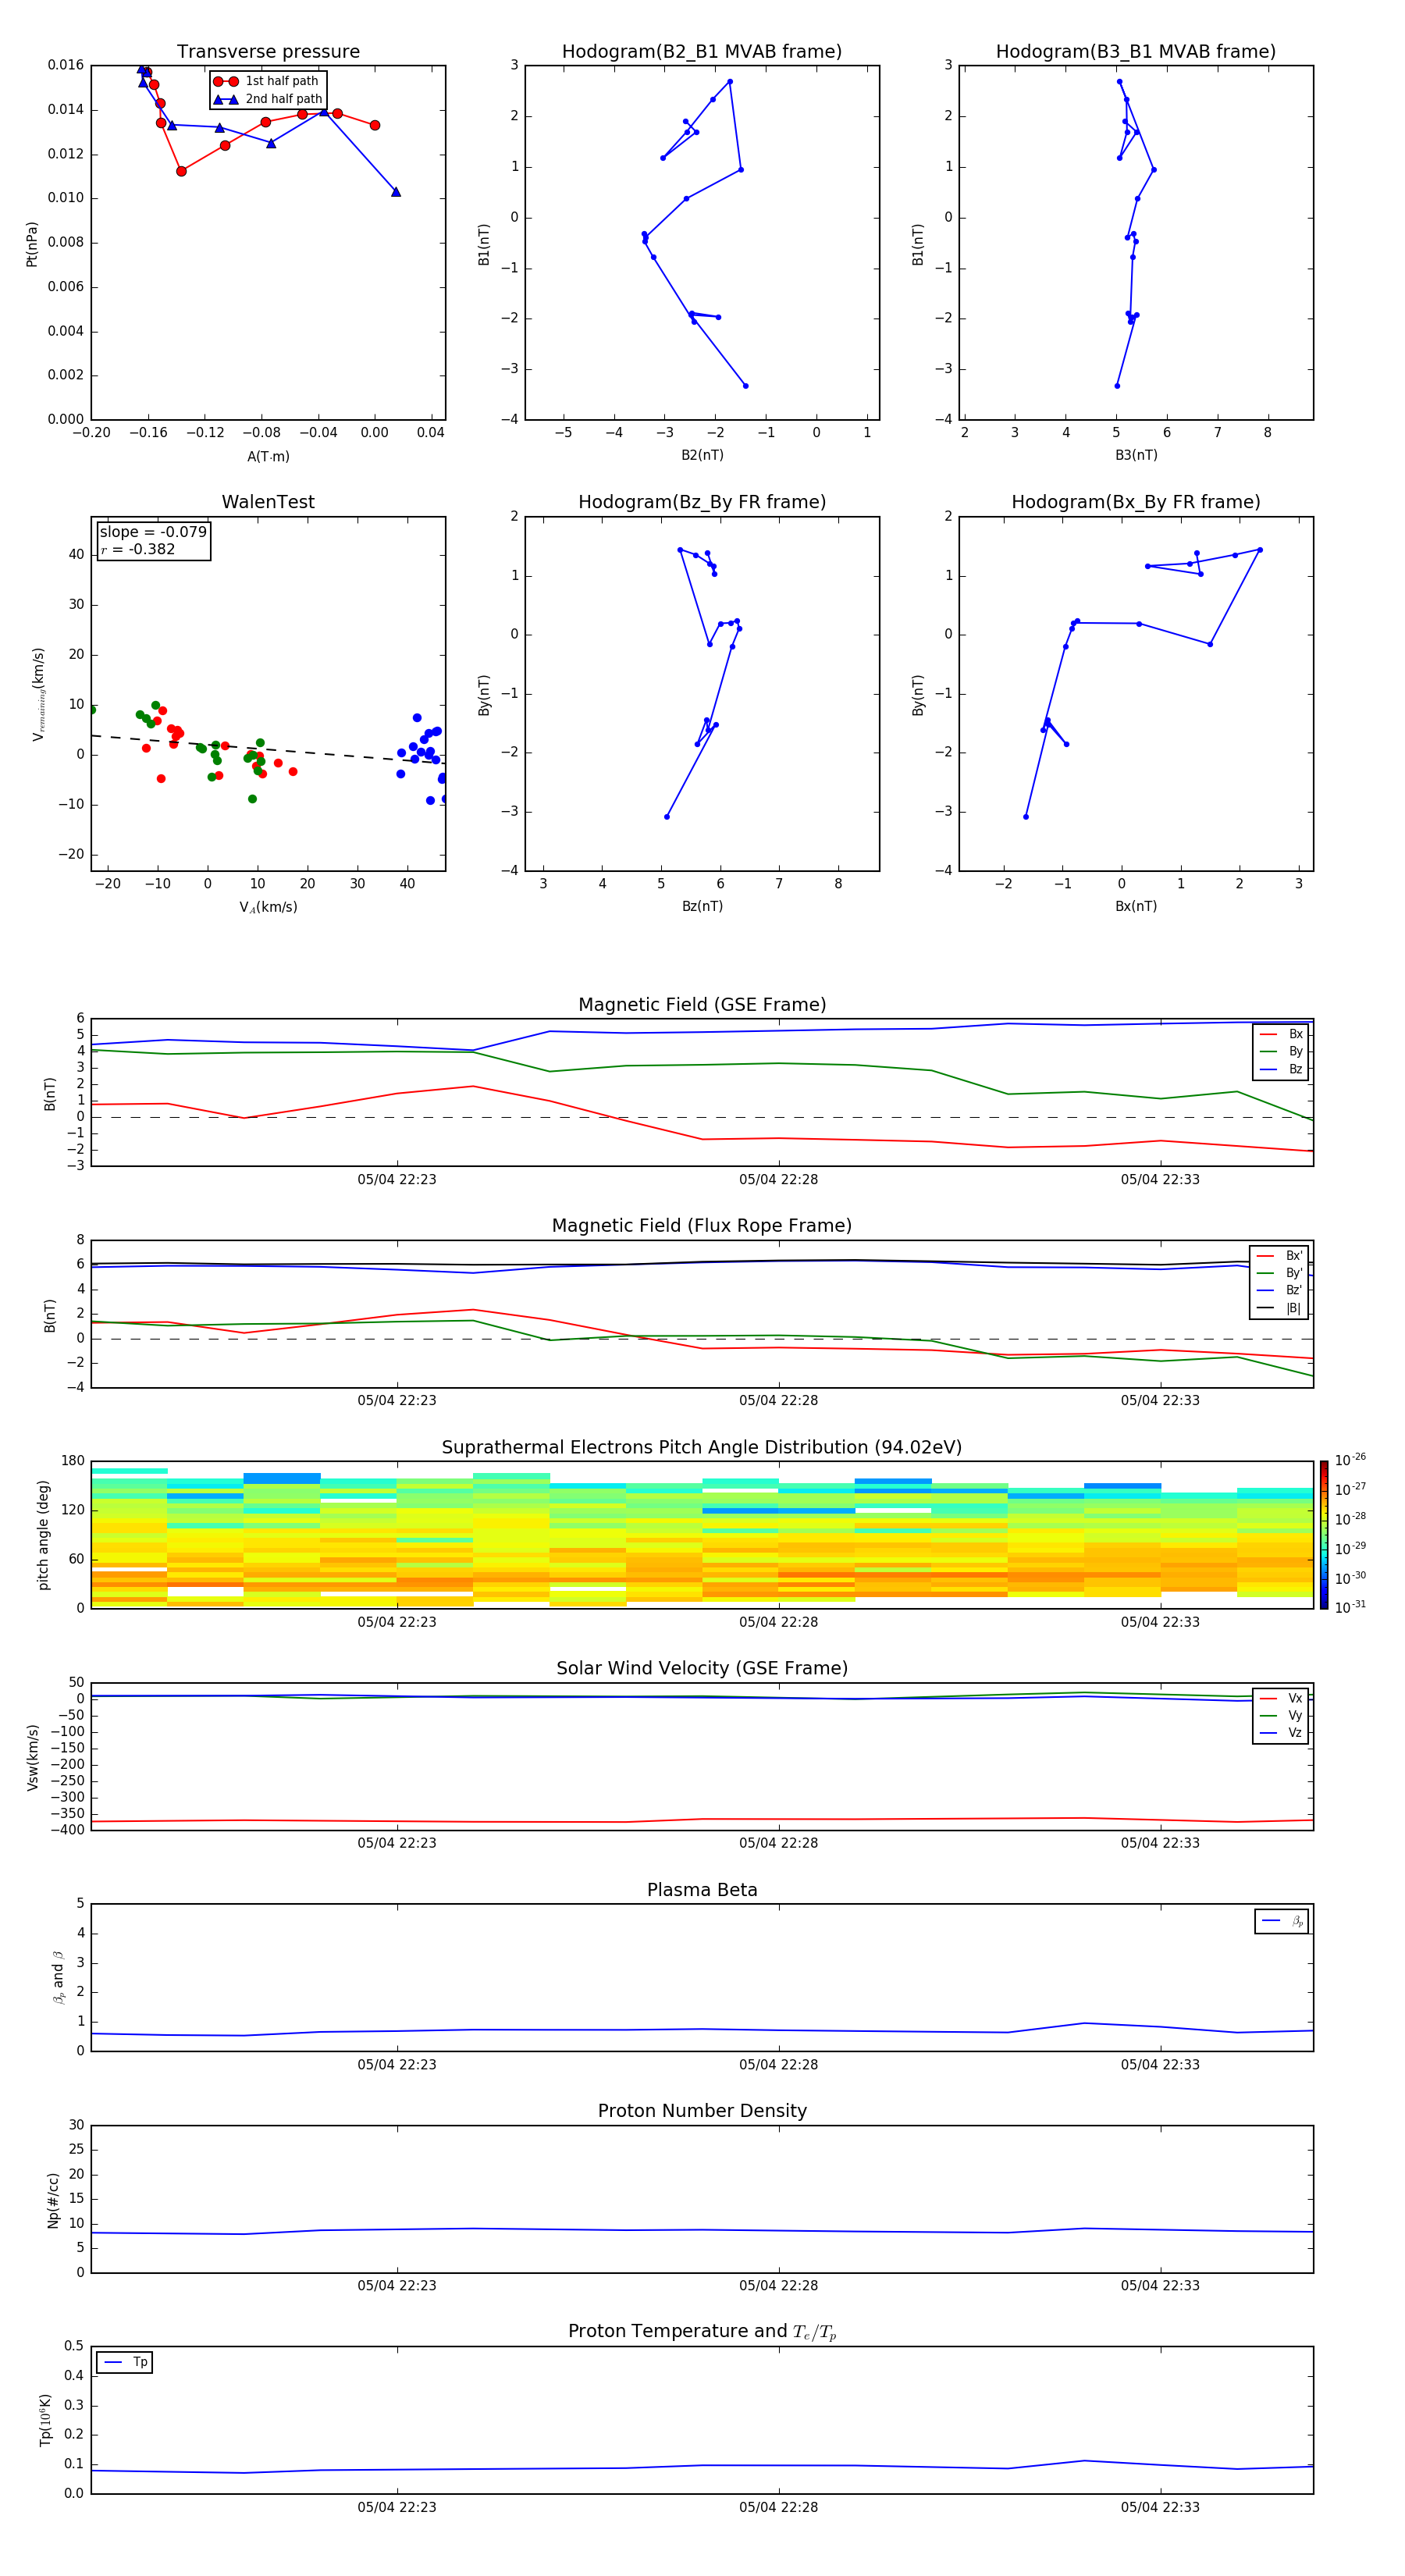Click the Suprathermal Electrons Pitch Angle Distribution title

coord(702,1447)
